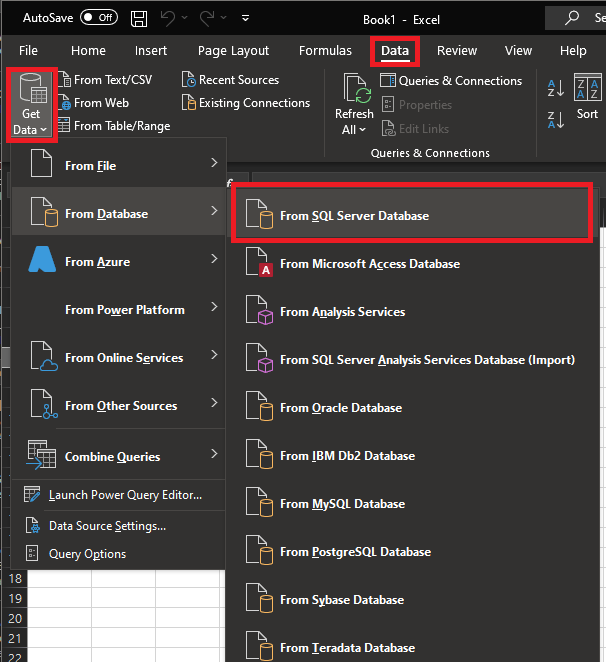This screenshot has width=606, height=662.
Task: Sort A to Z ascending icon
Action: click(x=555, y=88)
